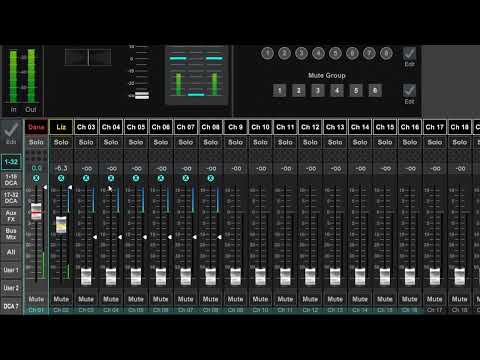Mute channel Ch 12

point(310,299)
